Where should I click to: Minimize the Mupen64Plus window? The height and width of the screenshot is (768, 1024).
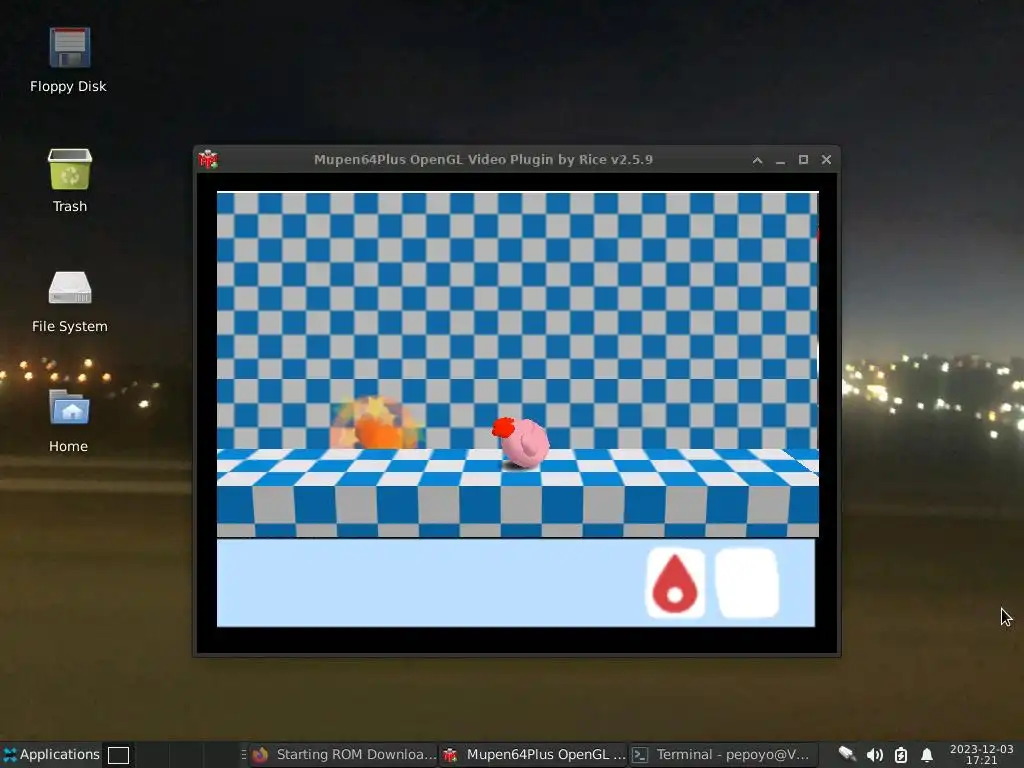(780, 160)
